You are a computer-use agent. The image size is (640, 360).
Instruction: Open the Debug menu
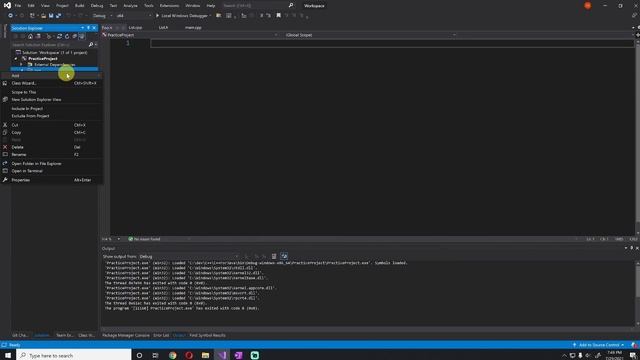click(97, 6)
